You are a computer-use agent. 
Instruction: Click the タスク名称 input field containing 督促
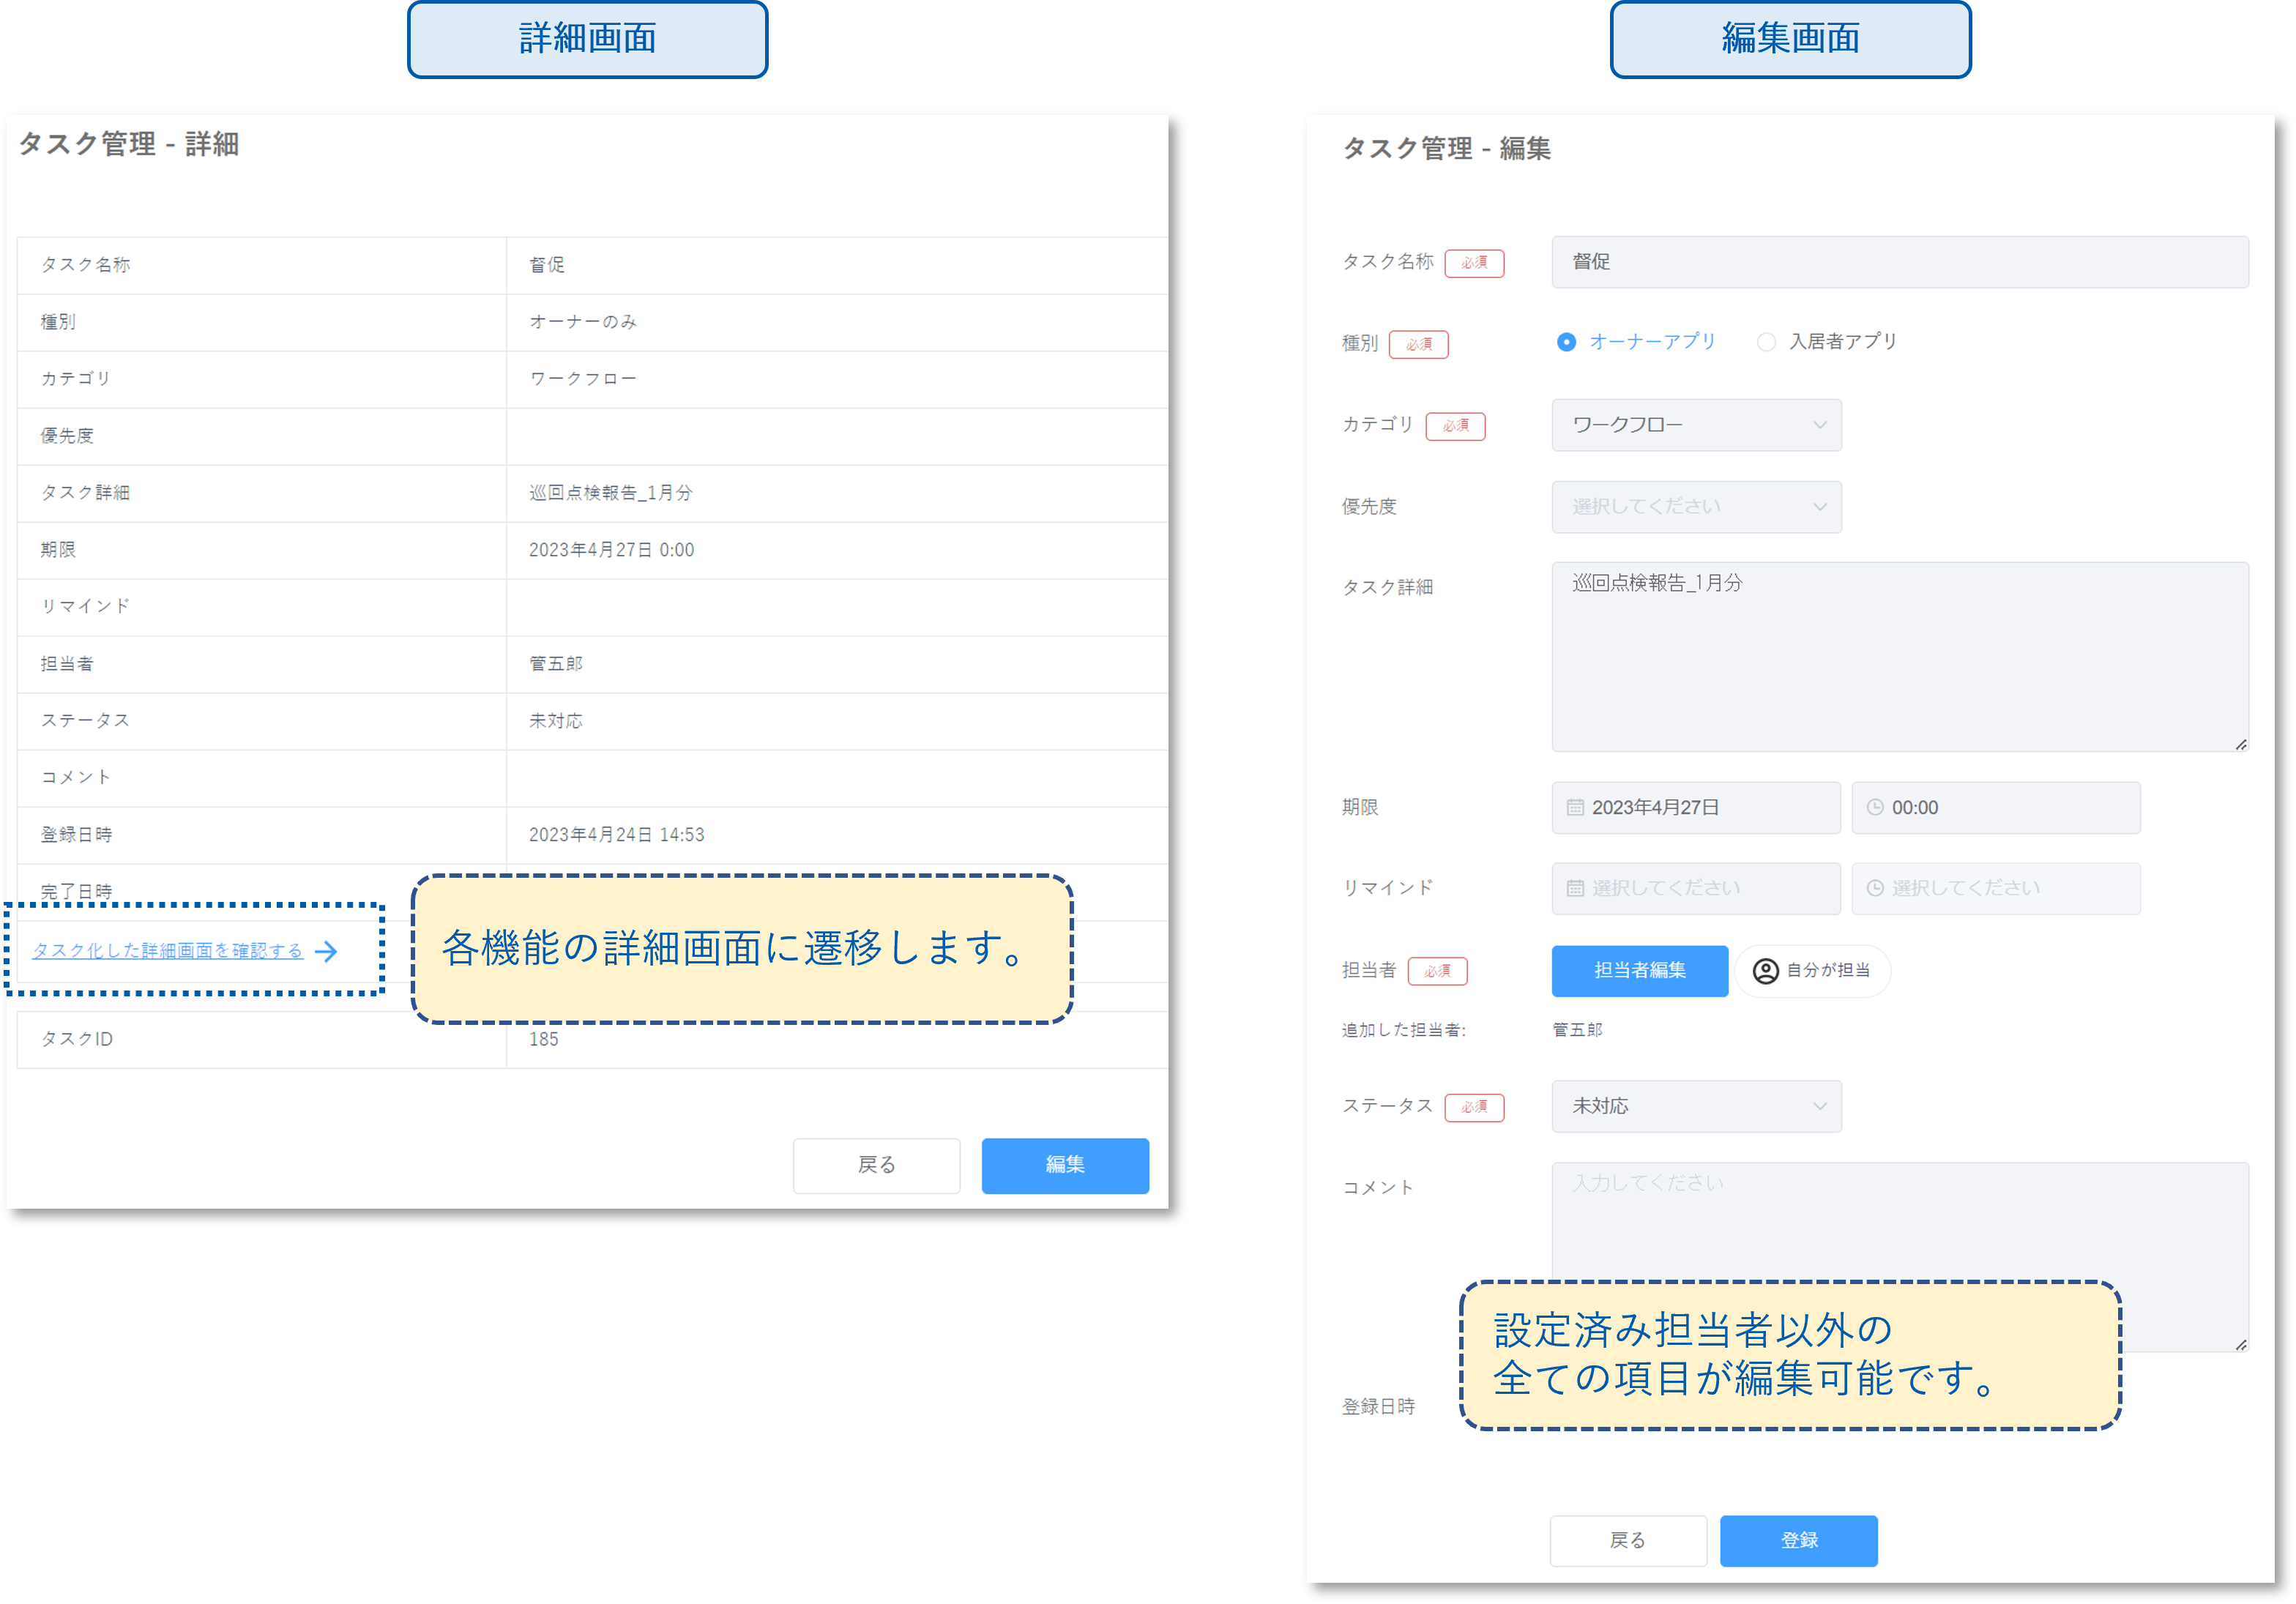tap(1899, 262)
